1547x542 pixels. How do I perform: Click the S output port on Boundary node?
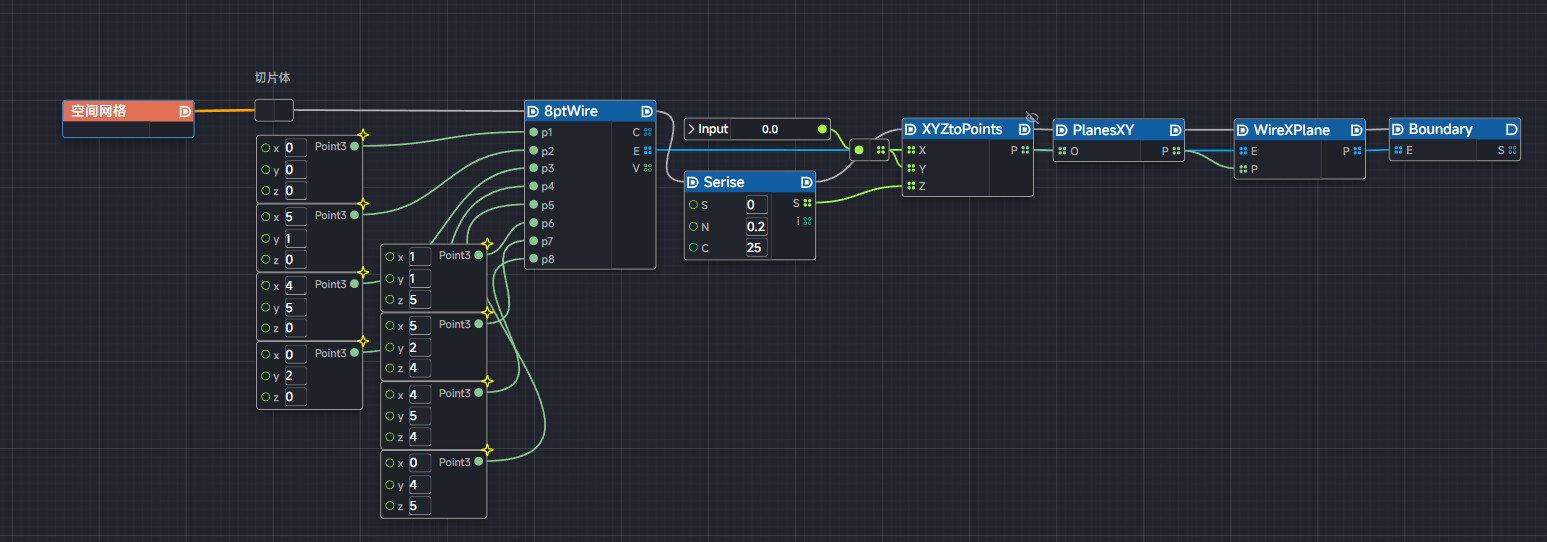(x=1512, y=151)
